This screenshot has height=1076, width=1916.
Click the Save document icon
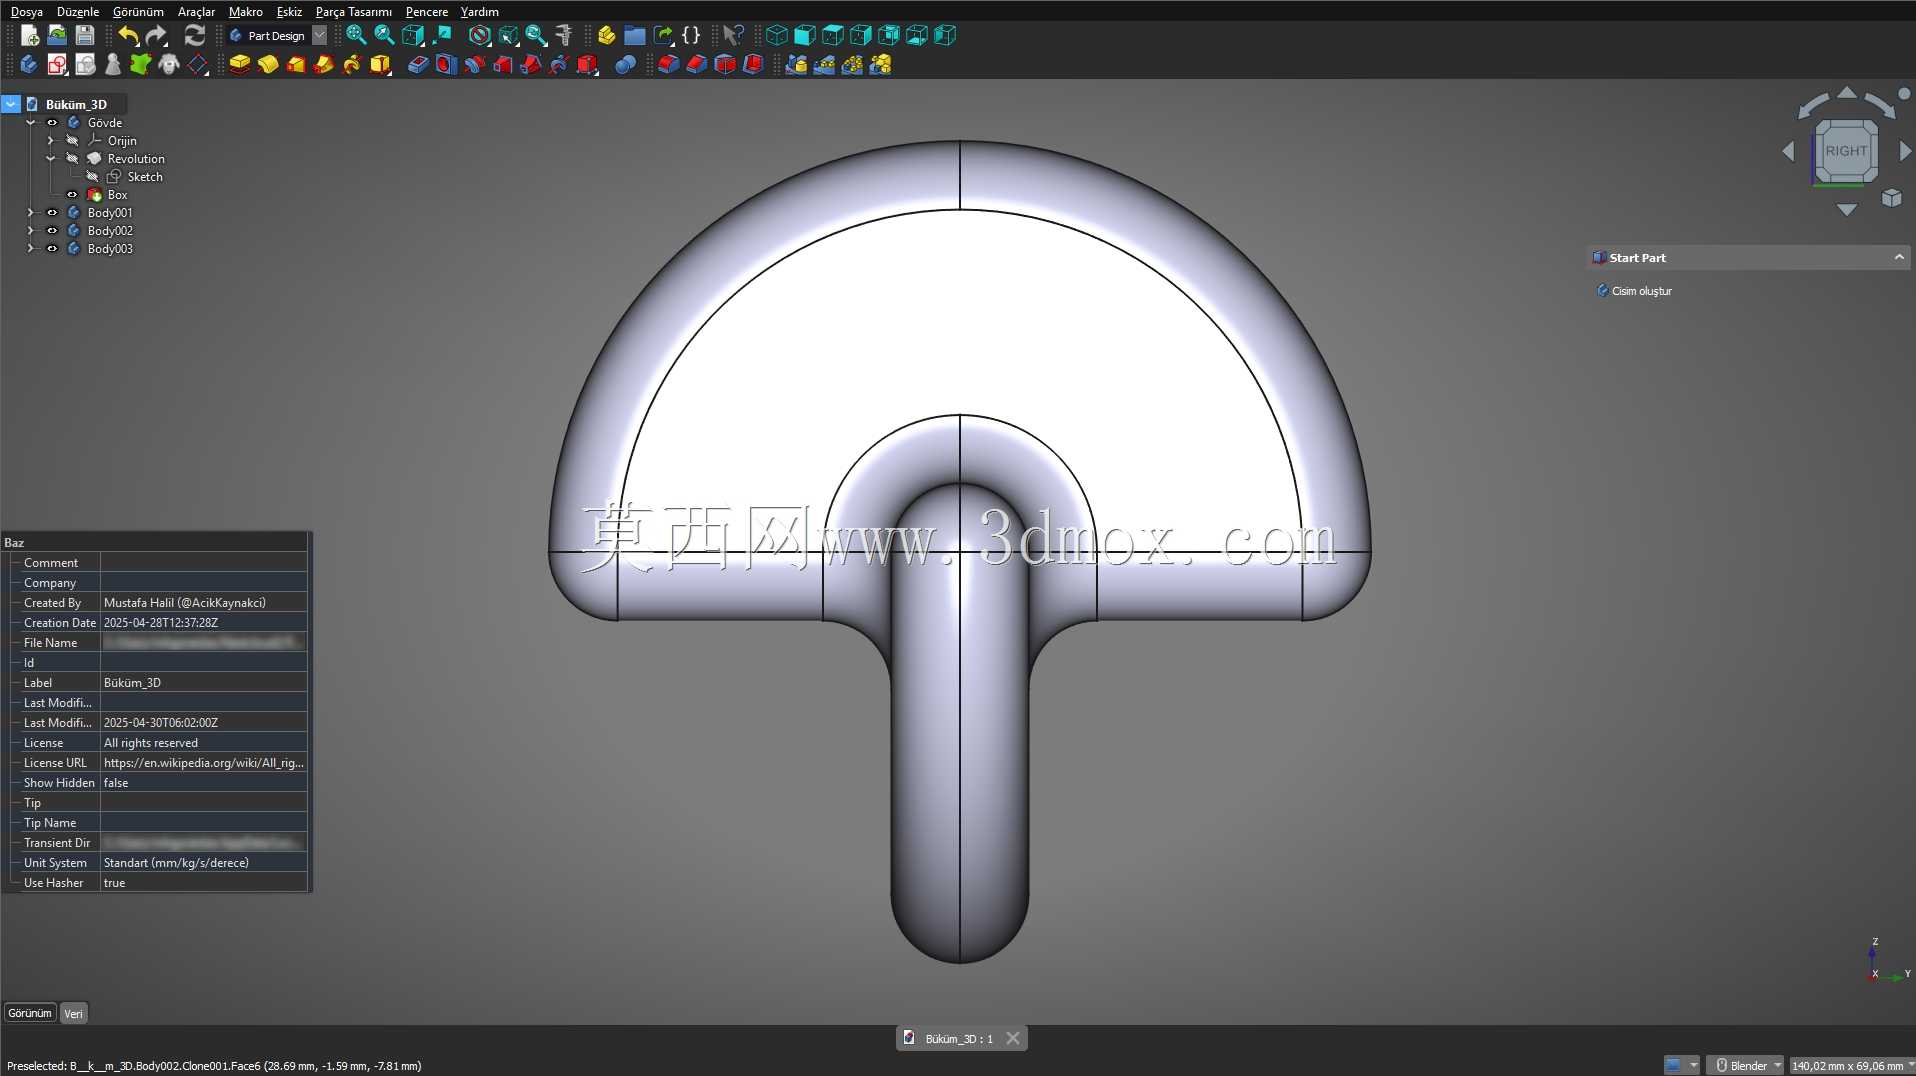pos(85,36)
